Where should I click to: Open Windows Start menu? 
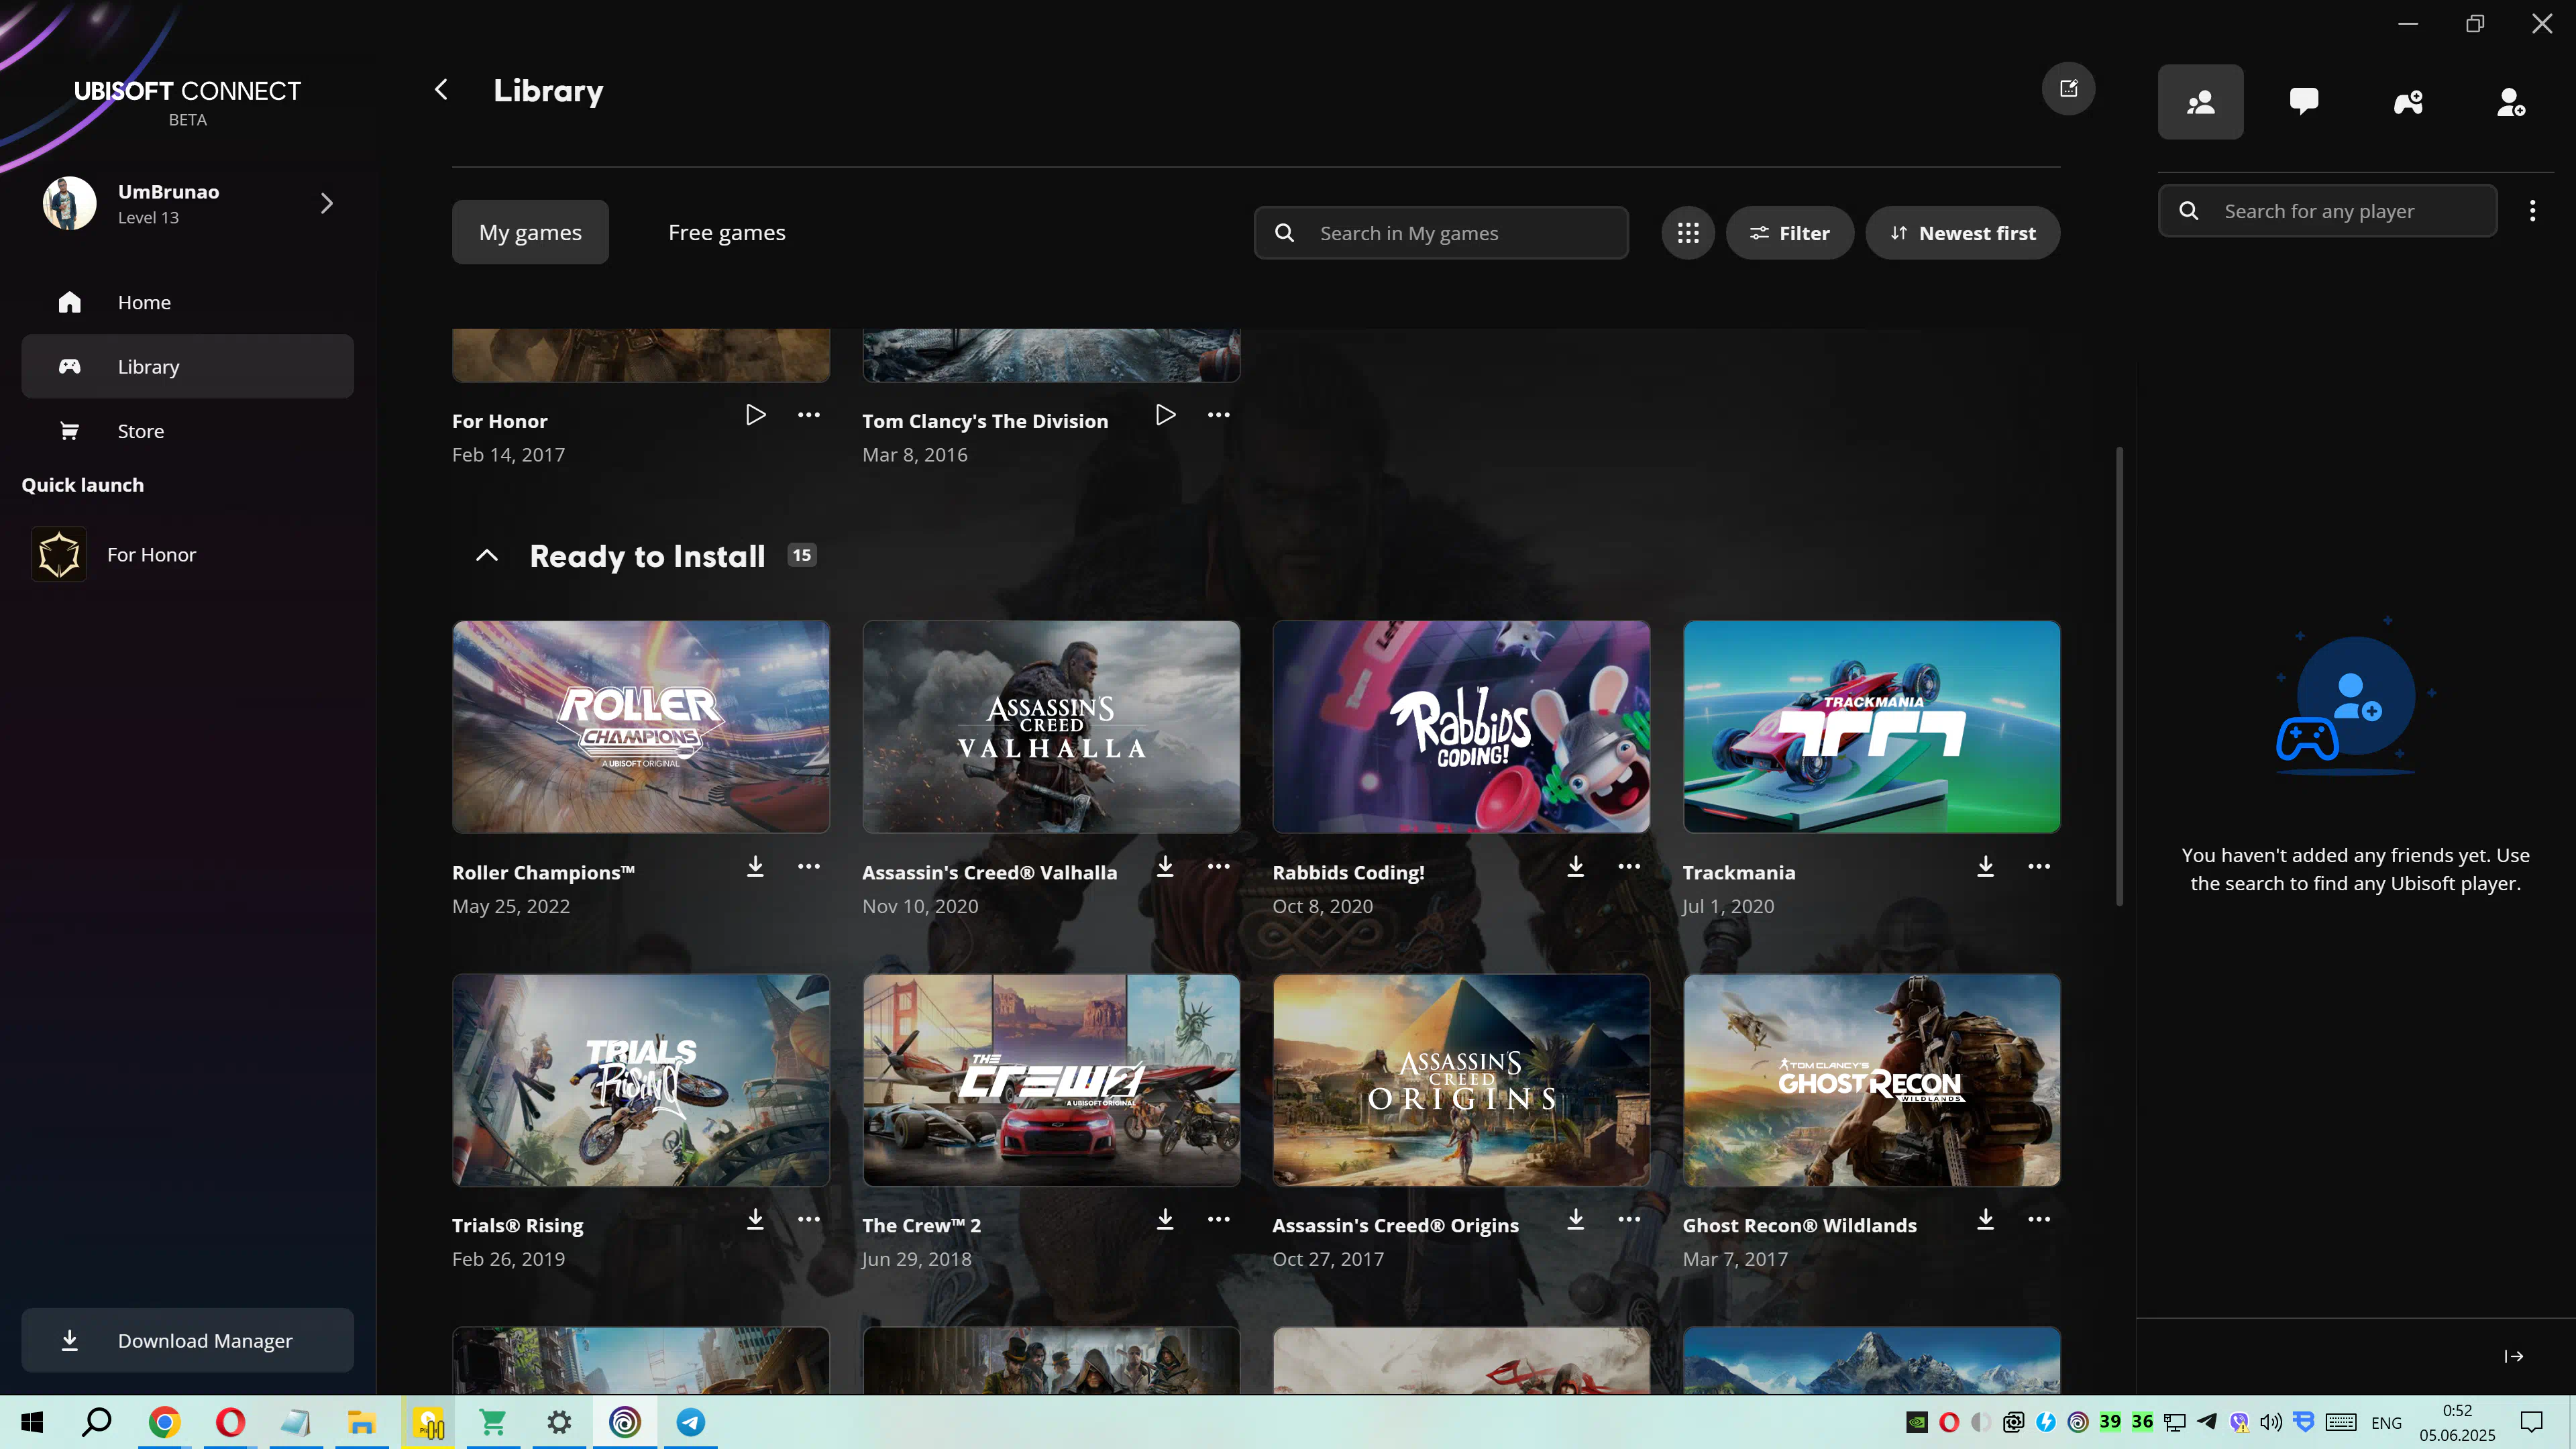click(x=32, y=1422)
